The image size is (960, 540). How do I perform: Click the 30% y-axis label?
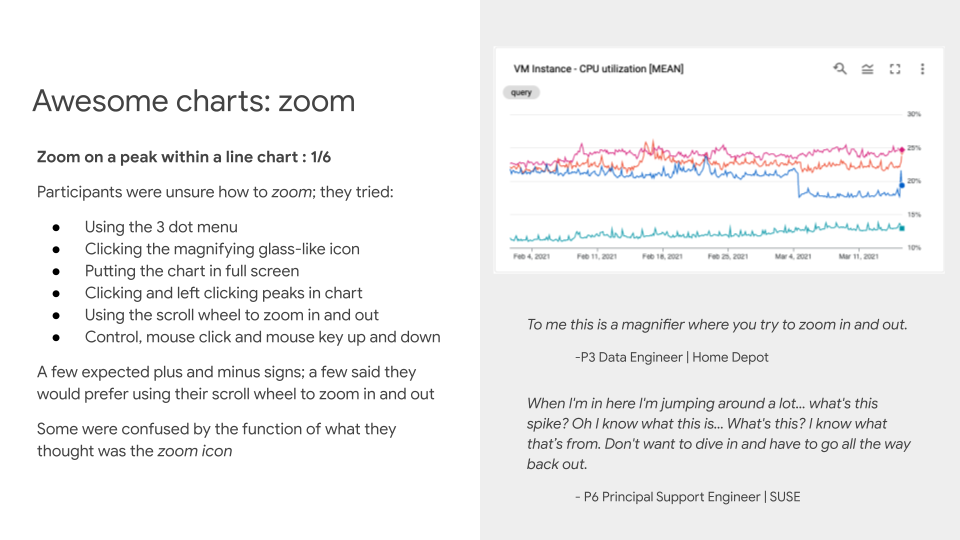(914, 114)
